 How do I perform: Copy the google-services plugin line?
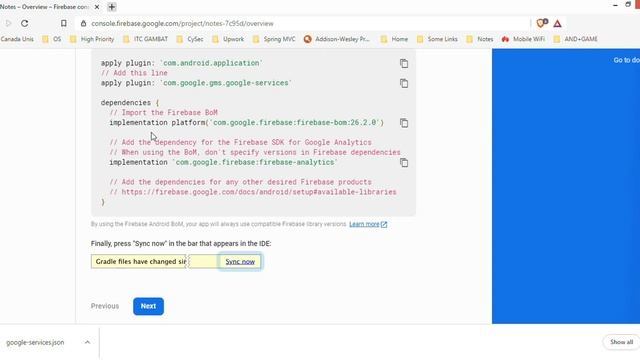pos(404,83)
